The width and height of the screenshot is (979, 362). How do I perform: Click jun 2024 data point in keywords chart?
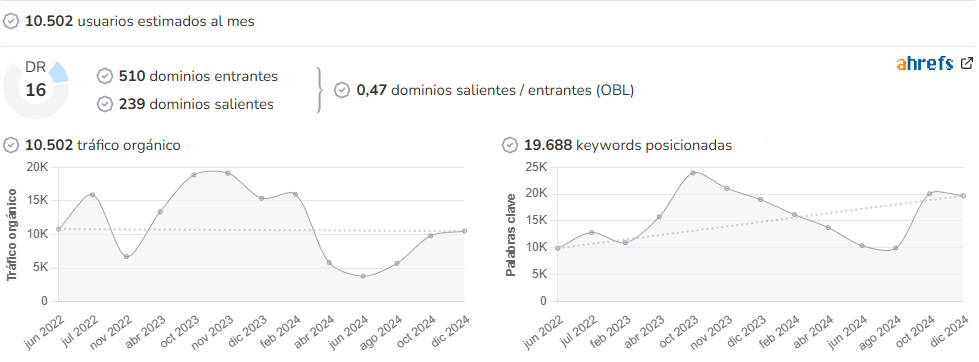point(862,246)
